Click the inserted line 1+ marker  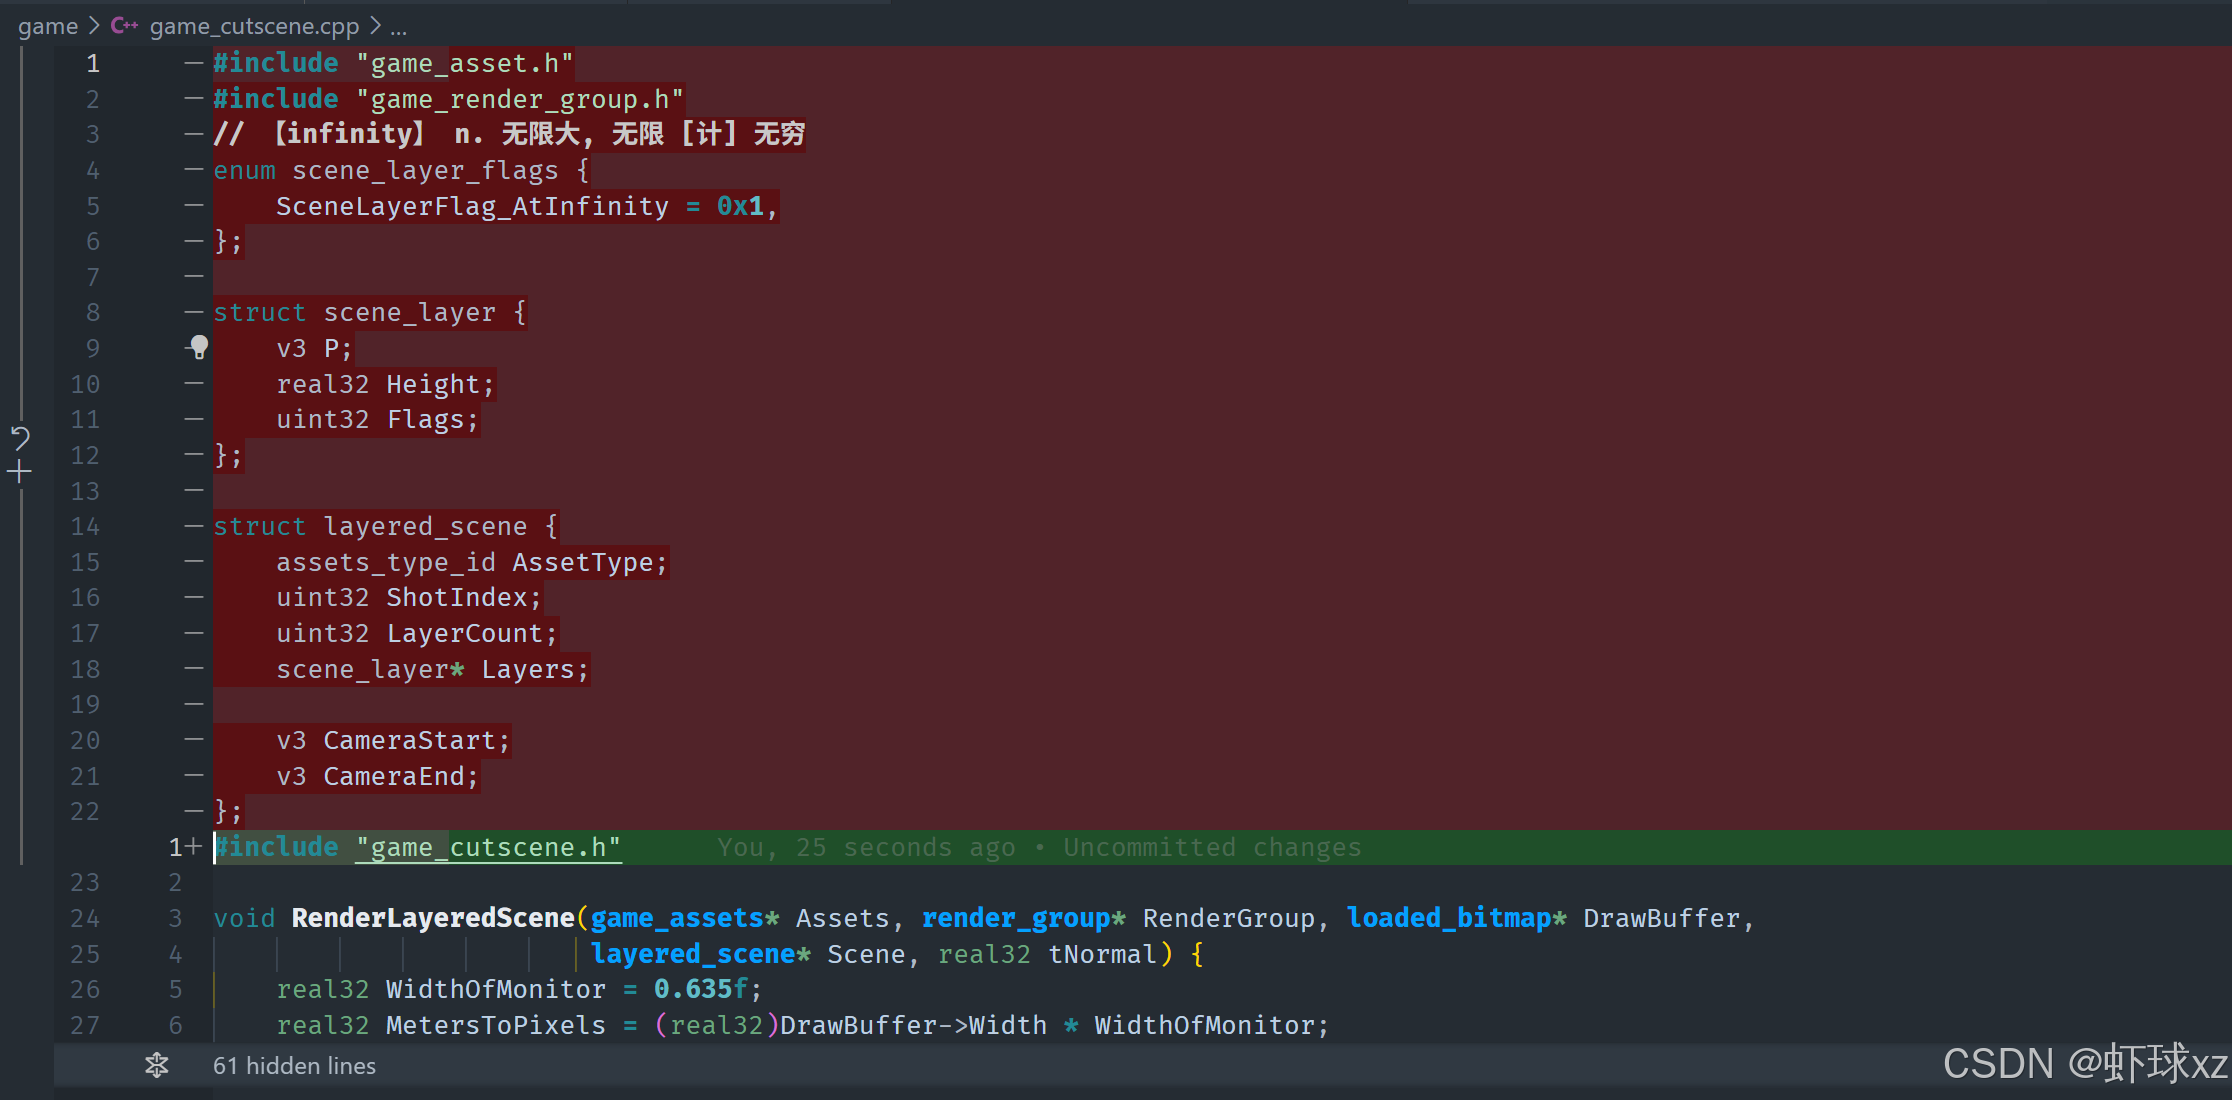tap(184, 847)
